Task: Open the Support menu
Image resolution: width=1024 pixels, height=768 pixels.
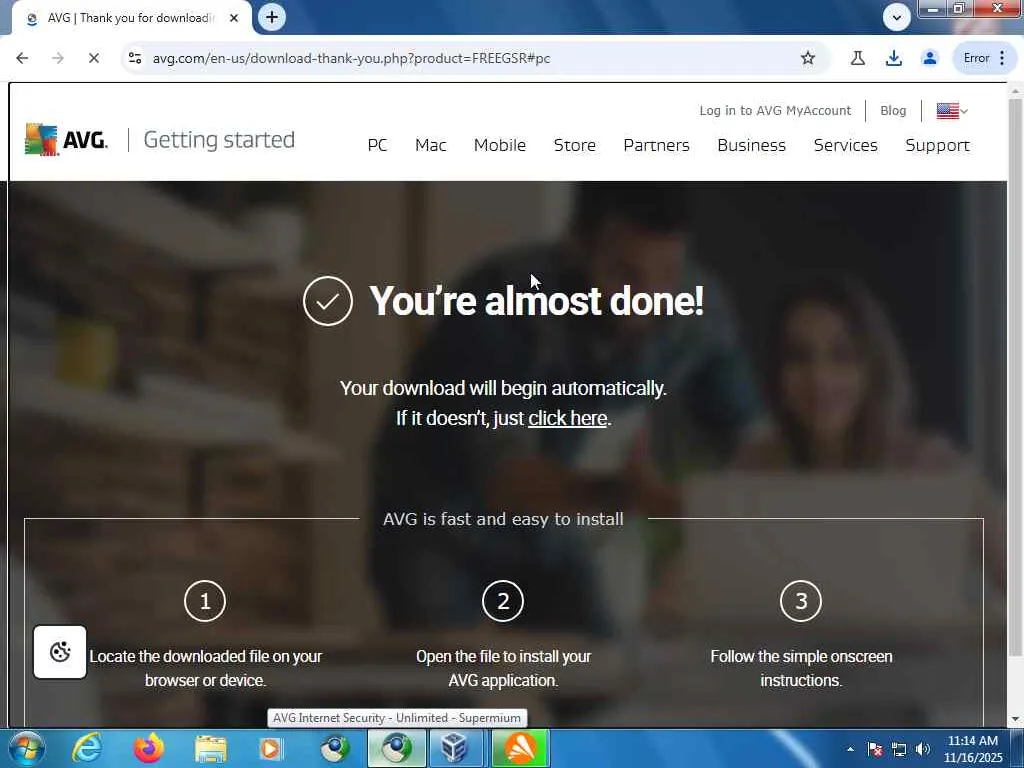Action: point(938,145)
